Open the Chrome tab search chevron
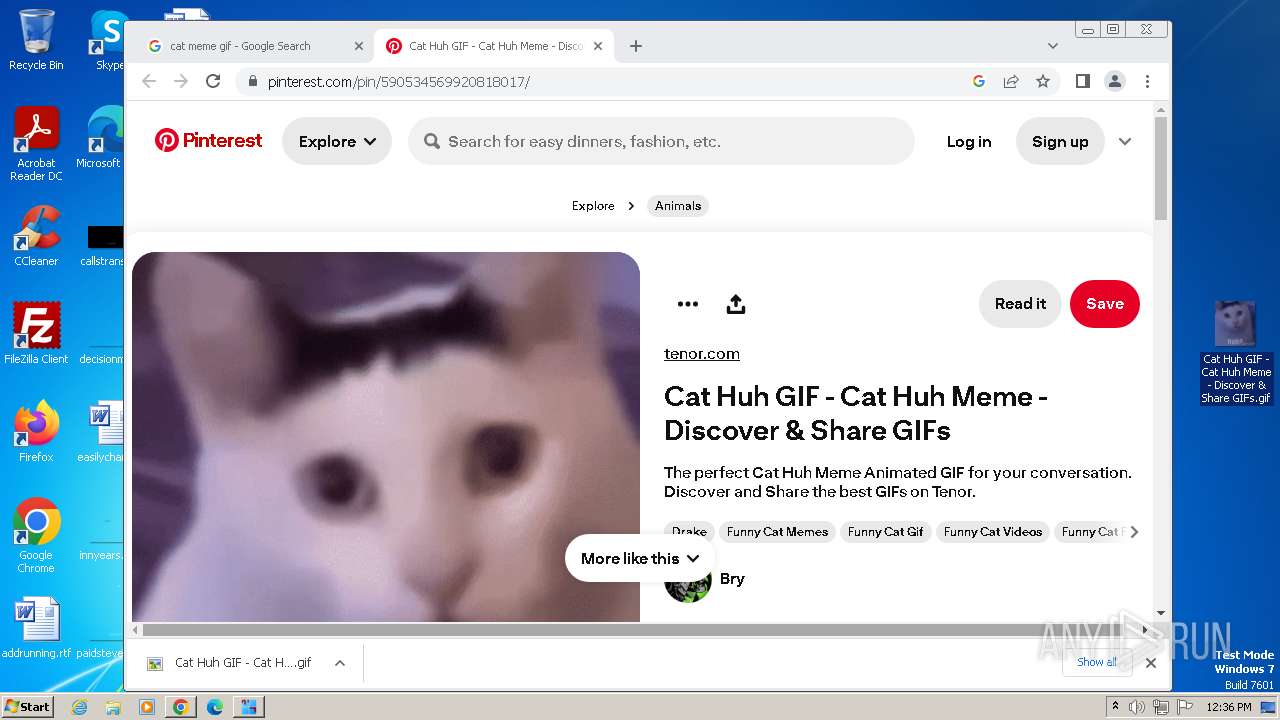This screenshot has width=1280, height=720. pyautogui.click(x=1053, y=46)
